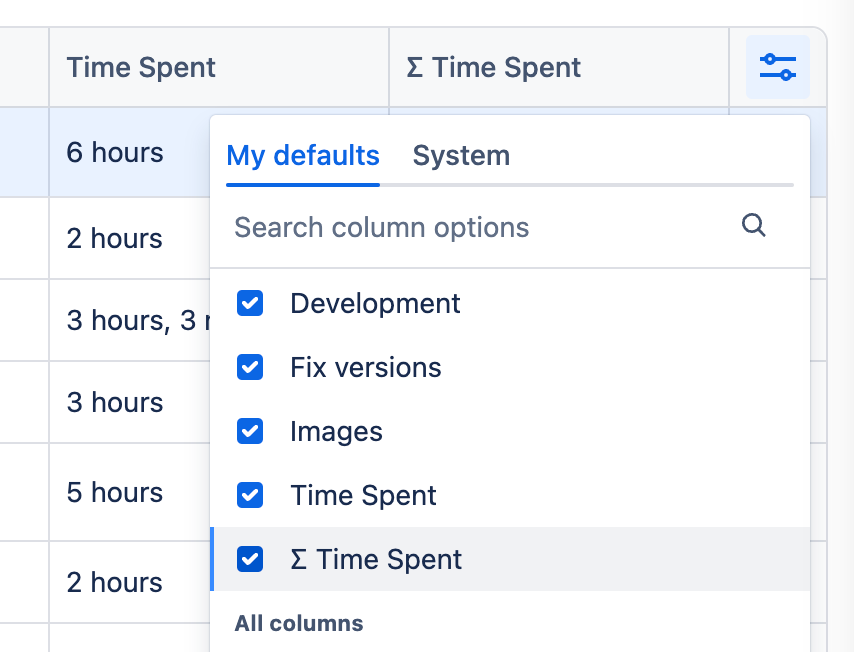
Task: Select the Development option label
Action: coord(375,303)
